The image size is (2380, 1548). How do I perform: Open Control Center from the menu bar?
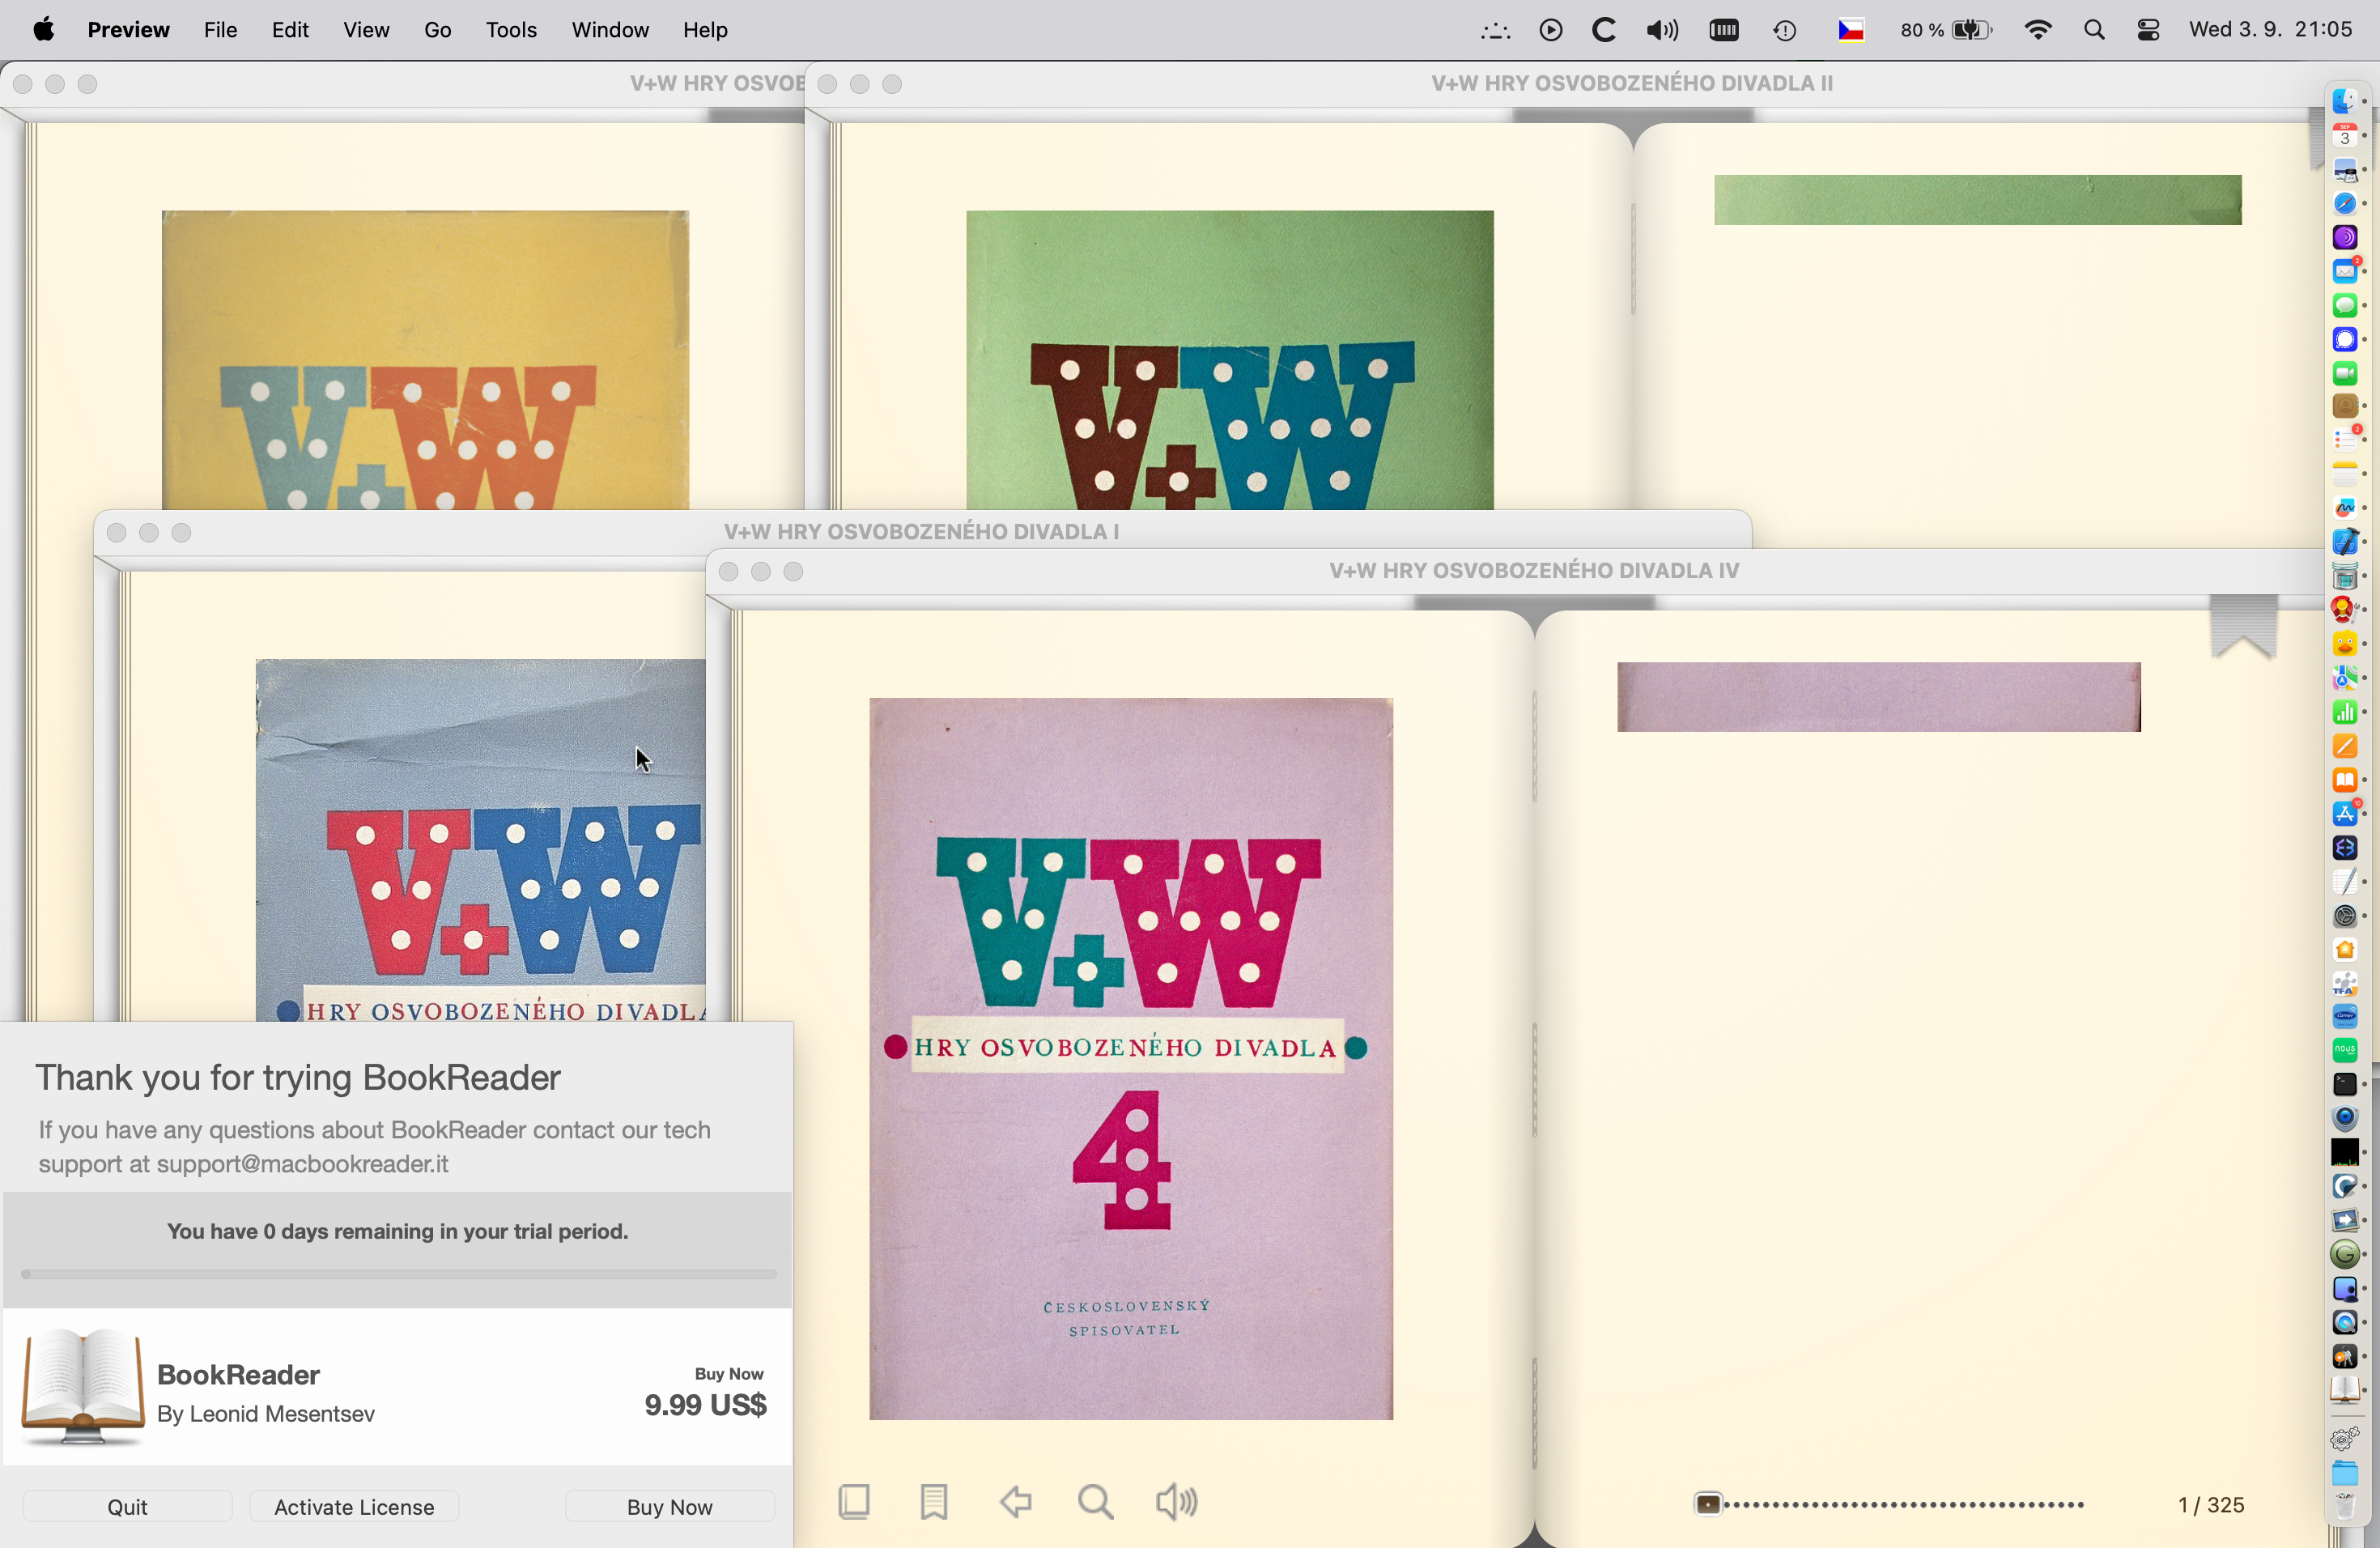click(2148, 30)
